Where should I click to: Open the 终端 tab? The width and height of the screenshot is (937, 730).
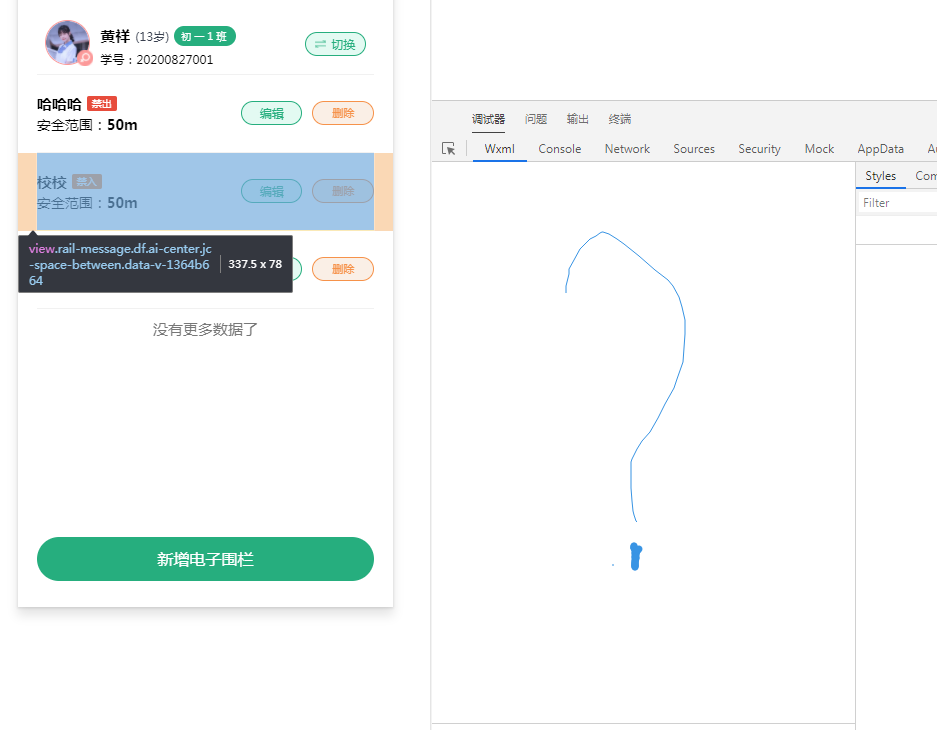pyautogui.click(x=620, y=119)
